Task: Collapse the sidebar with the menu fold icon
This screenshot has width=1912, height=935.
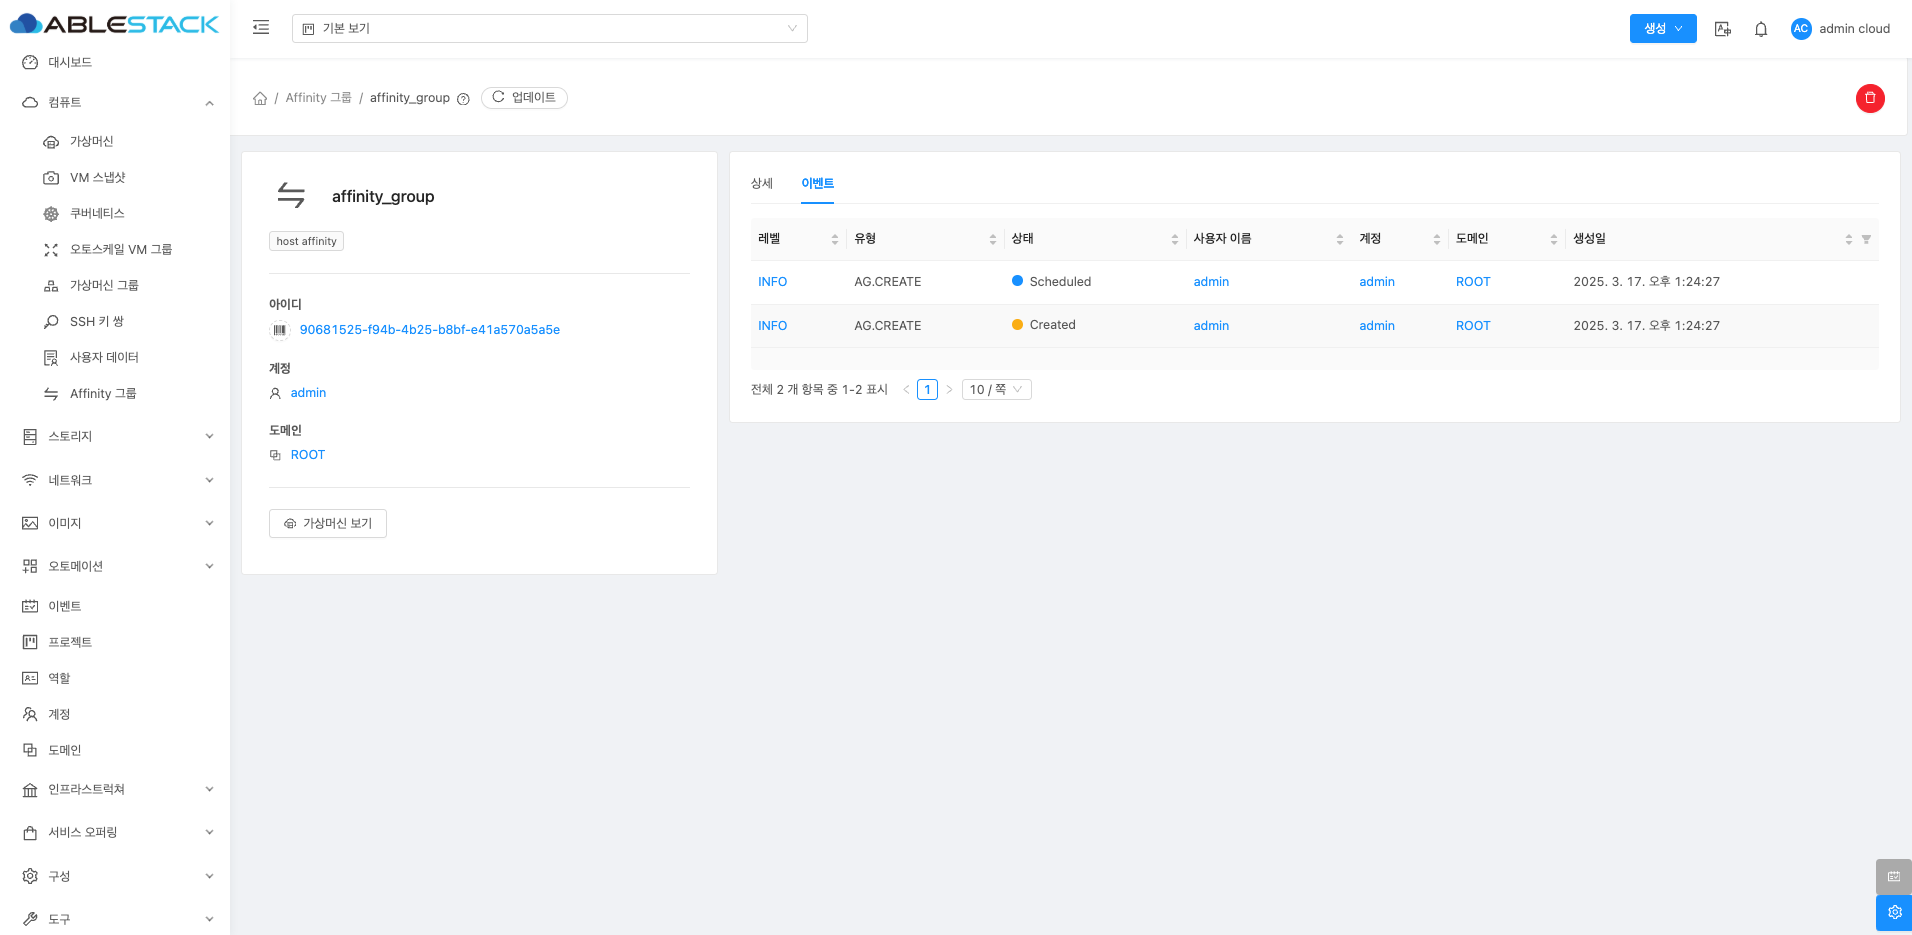Action: (261, 28)
